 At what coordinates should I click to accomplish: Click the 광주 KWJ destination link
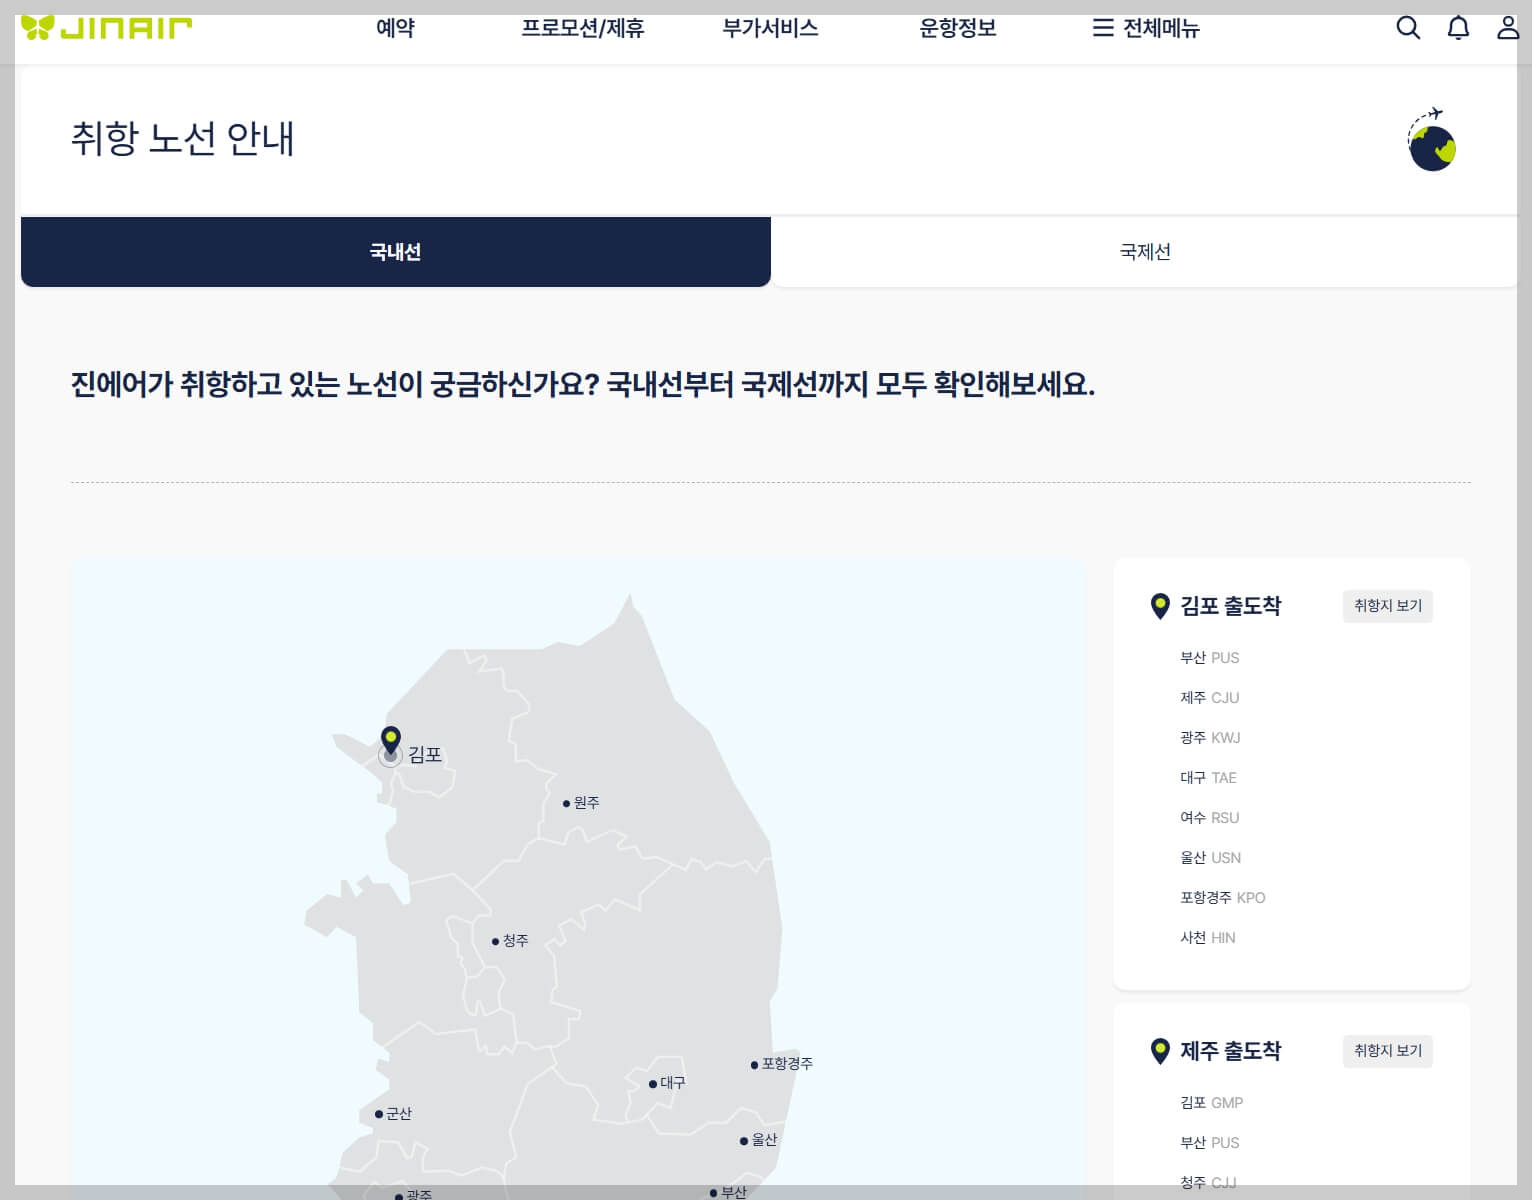[x=1210, y=737]
